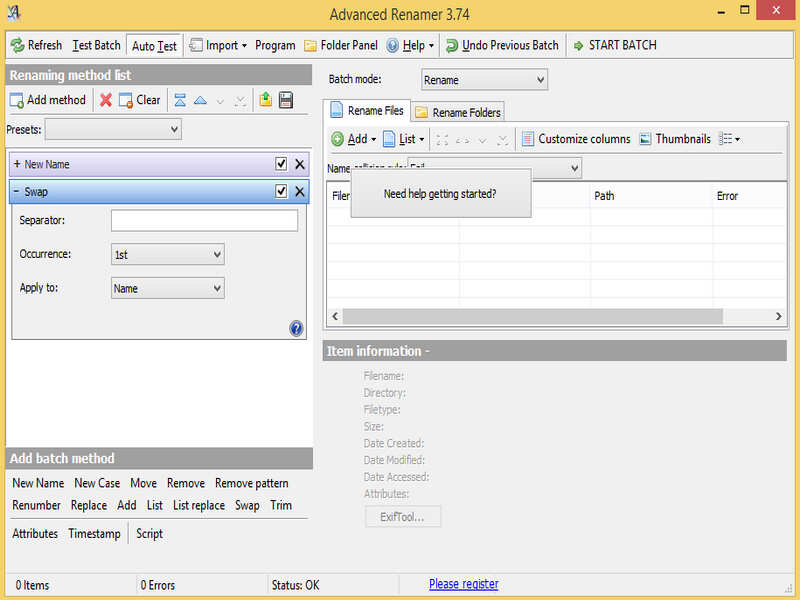Toggle Auto Test mode
Image resolution: width=800 pixels, height=600 pixels.
pos(153,44)
